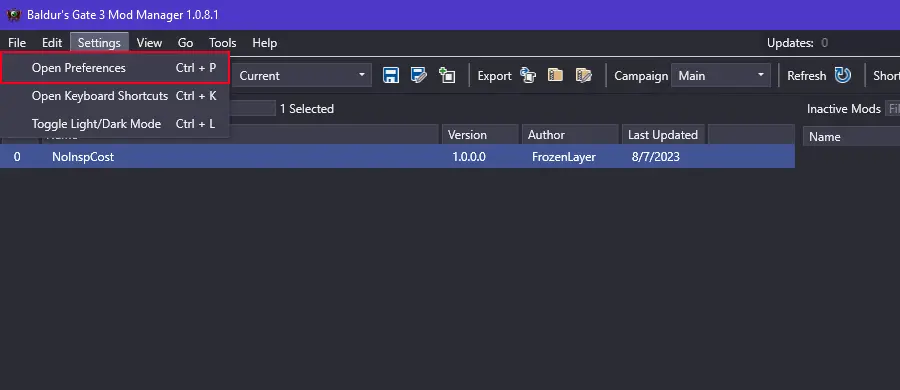Click the Refresh label text
The width and height of the screenshot is (900, 390).
806,76
